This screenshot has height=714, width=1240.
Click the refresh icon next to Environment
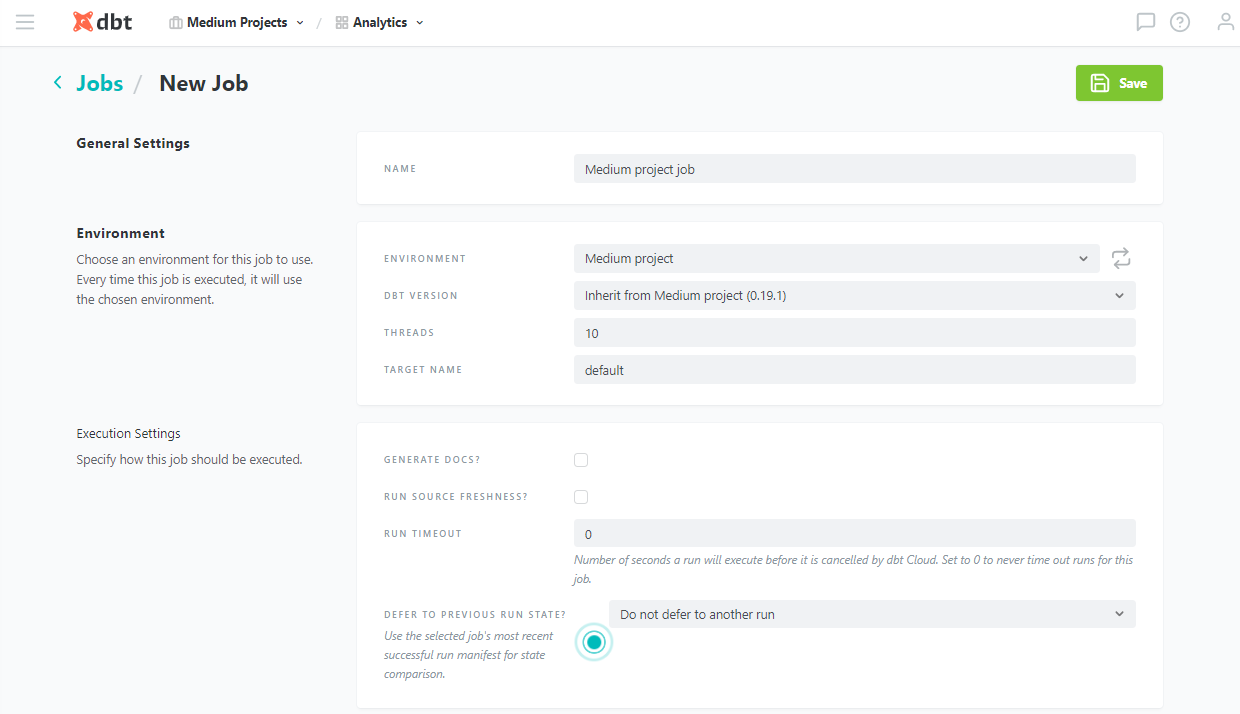point(1121,259)
